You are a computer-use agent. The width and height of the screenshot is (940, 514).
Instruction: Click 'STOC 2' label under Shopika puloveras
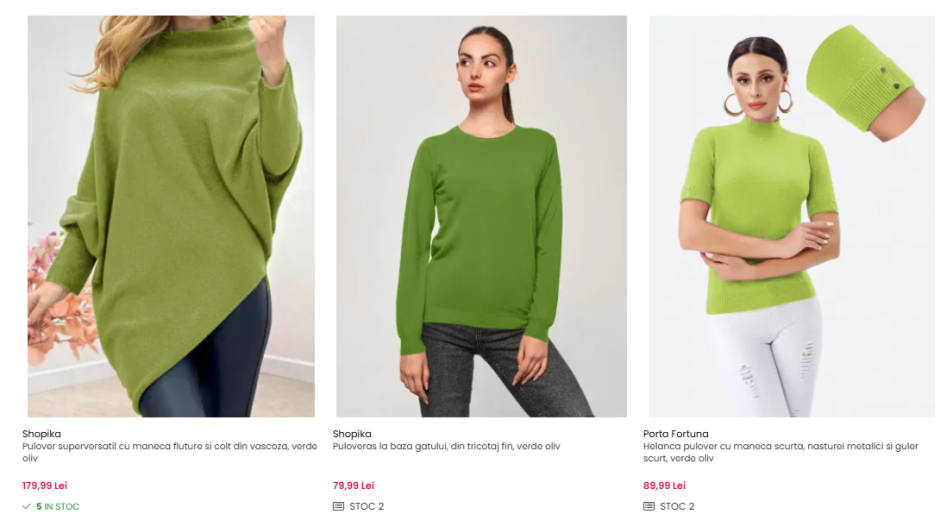[x=366, y=506]
